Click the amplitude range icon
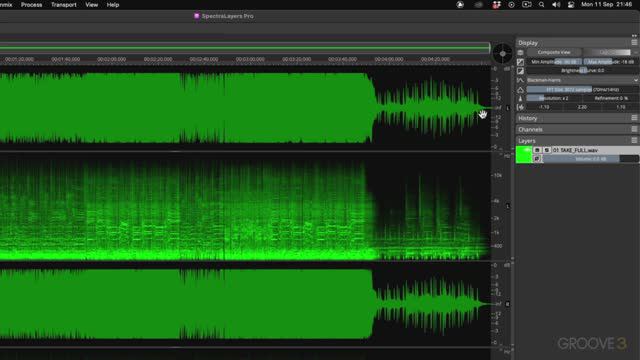This screenshot has height=360, width=640. (x=520, y=62)
